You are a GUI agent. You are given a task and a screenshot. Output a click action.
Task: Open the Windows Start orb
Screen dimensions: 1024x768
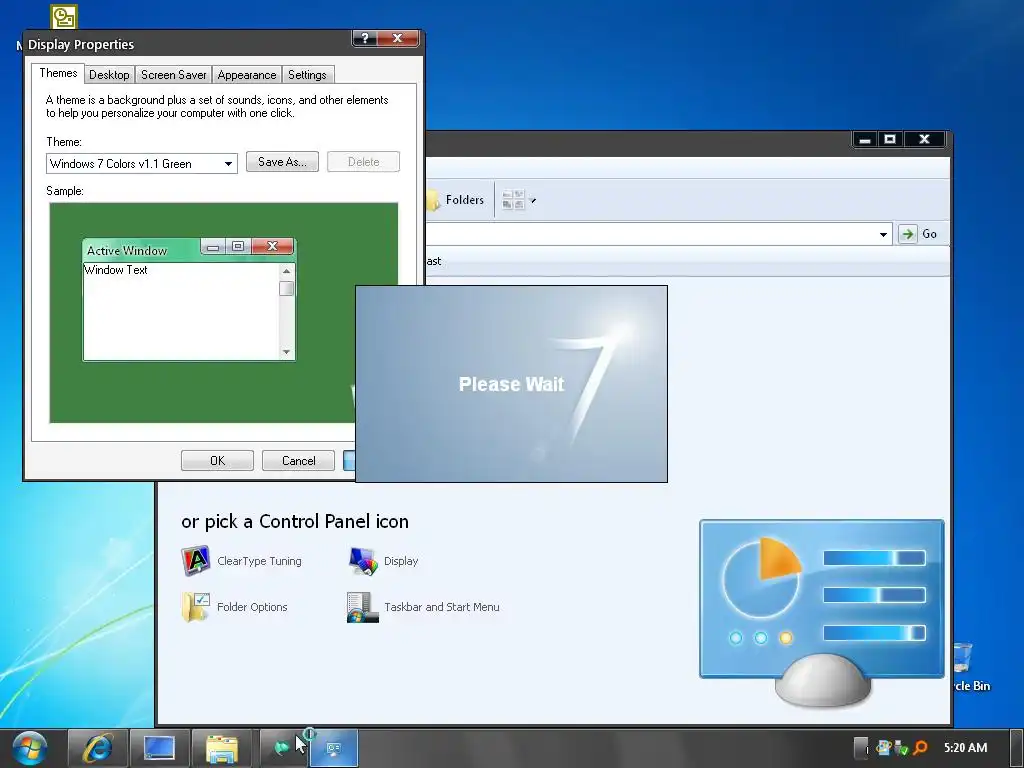tap(29, 748)
